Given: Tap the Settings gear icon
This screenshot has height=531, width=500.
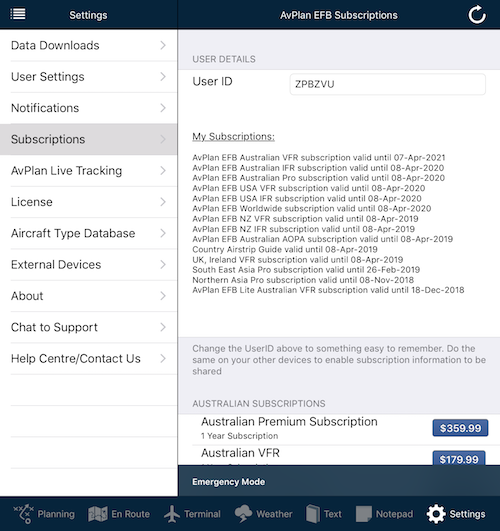Looking at the screenshot, I should (x=436, y=514).
